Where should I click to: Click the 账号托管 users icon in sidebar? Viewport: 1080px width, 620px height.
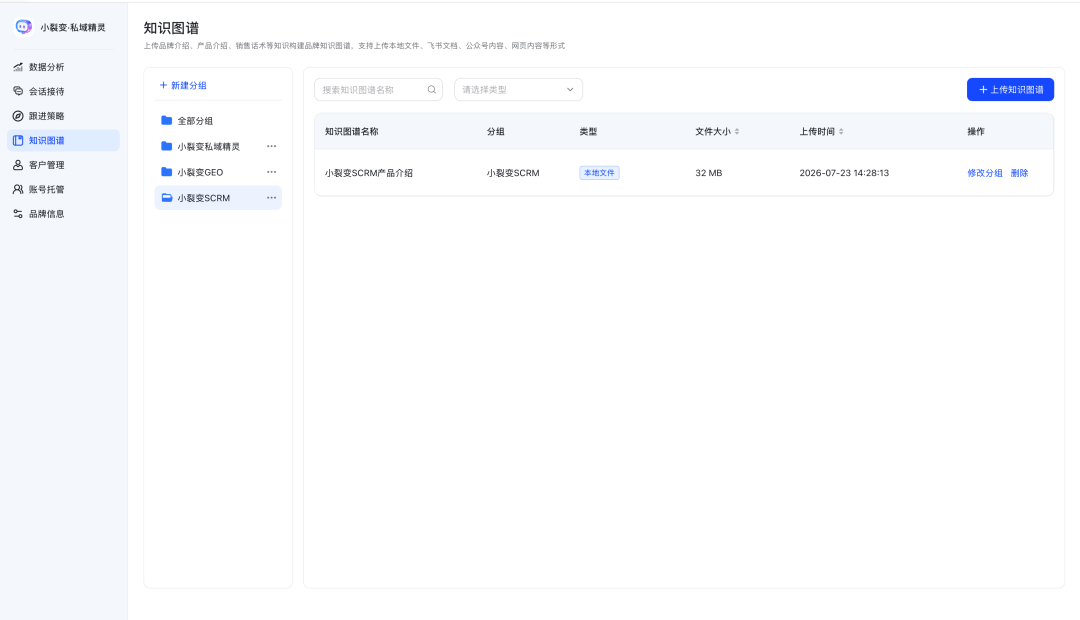[x=18, y=189]
